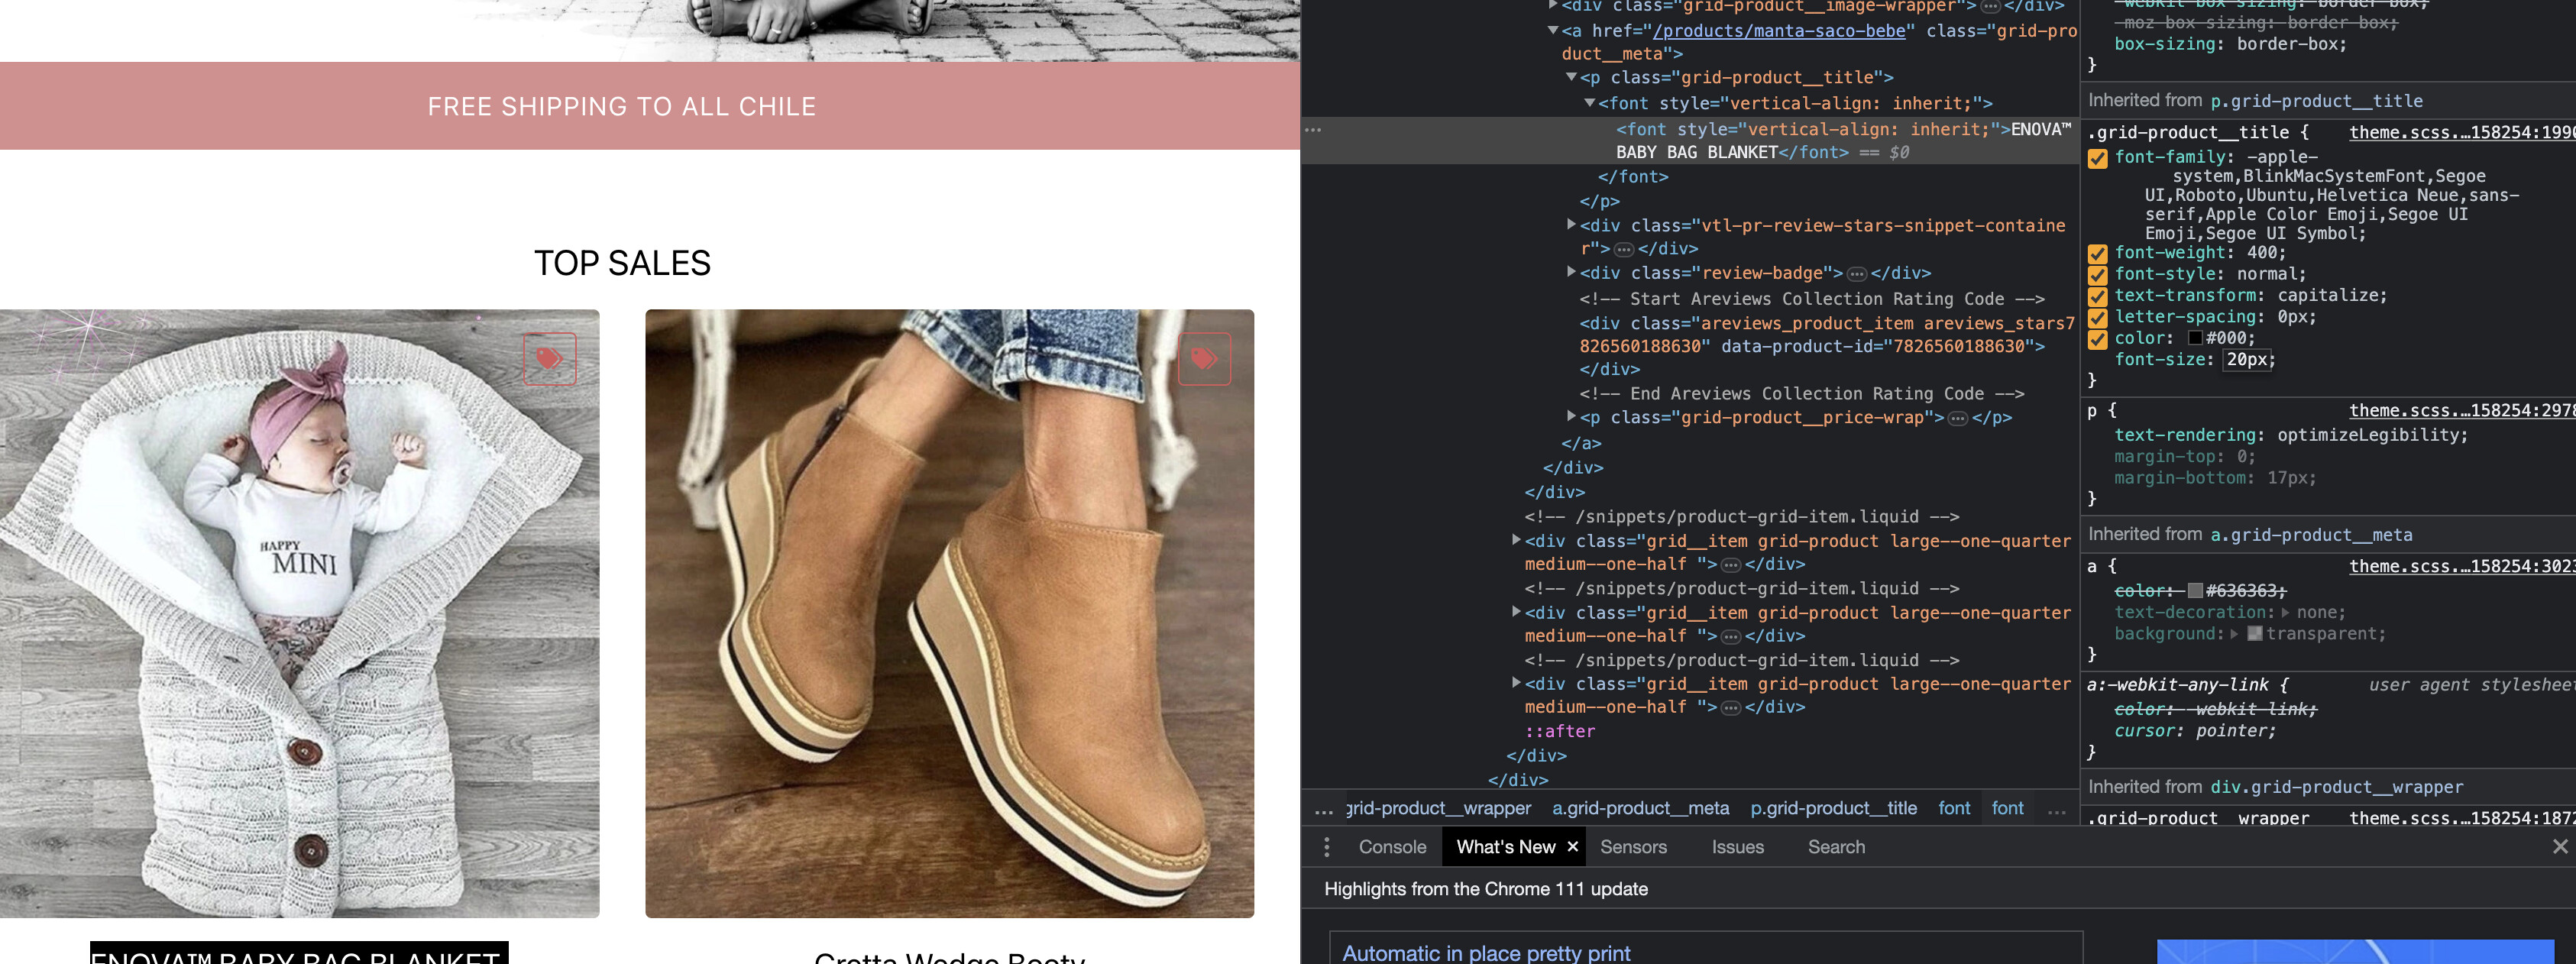Uncheck the font-family property checkbox
The height and width of the screenshot is (964, 2576).
tap(2098, 158)
